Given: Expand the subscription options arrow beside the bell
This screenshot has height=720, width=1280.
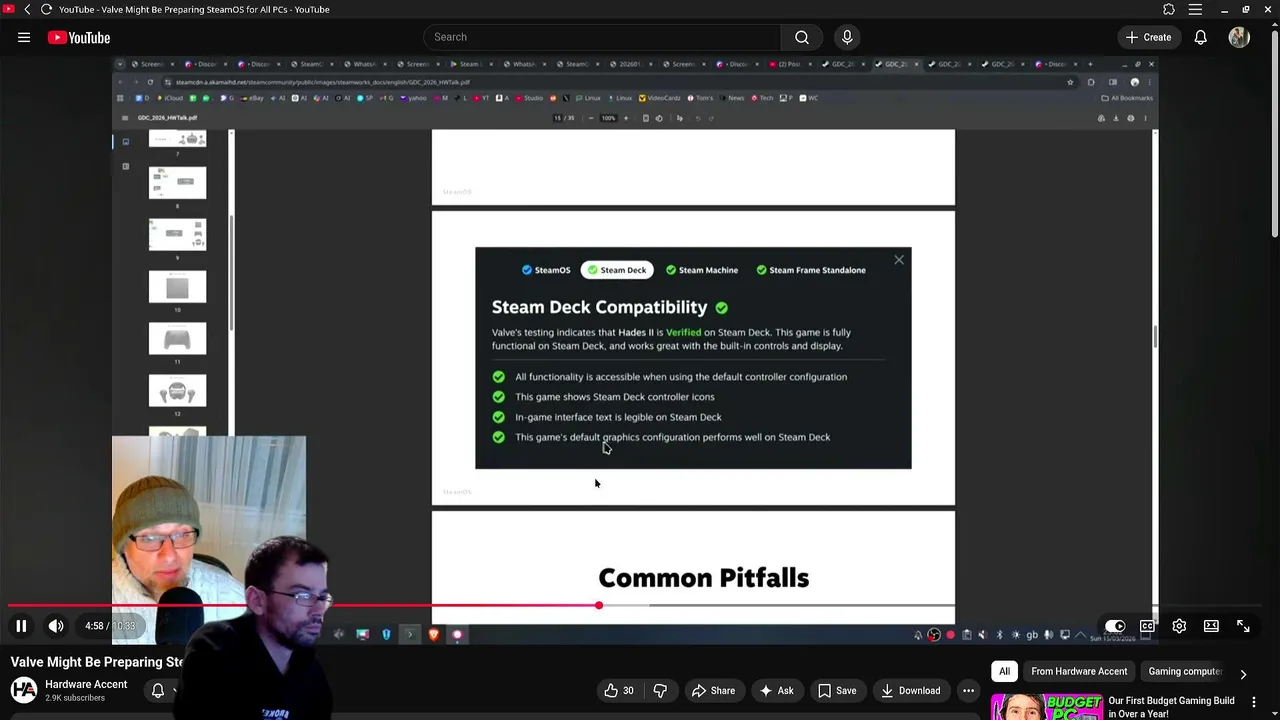Looking at the screenshot, I should [175, 690].
